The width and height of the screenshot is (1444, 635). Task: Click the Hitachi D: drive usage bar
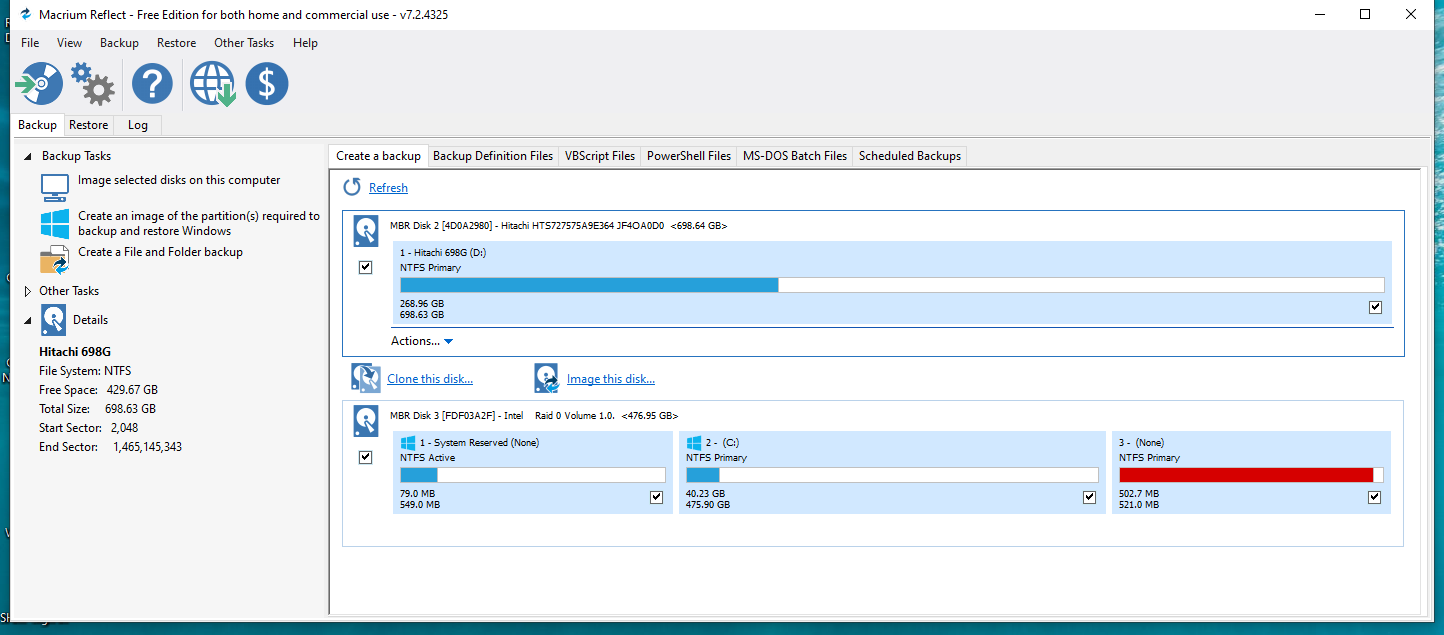892,285
